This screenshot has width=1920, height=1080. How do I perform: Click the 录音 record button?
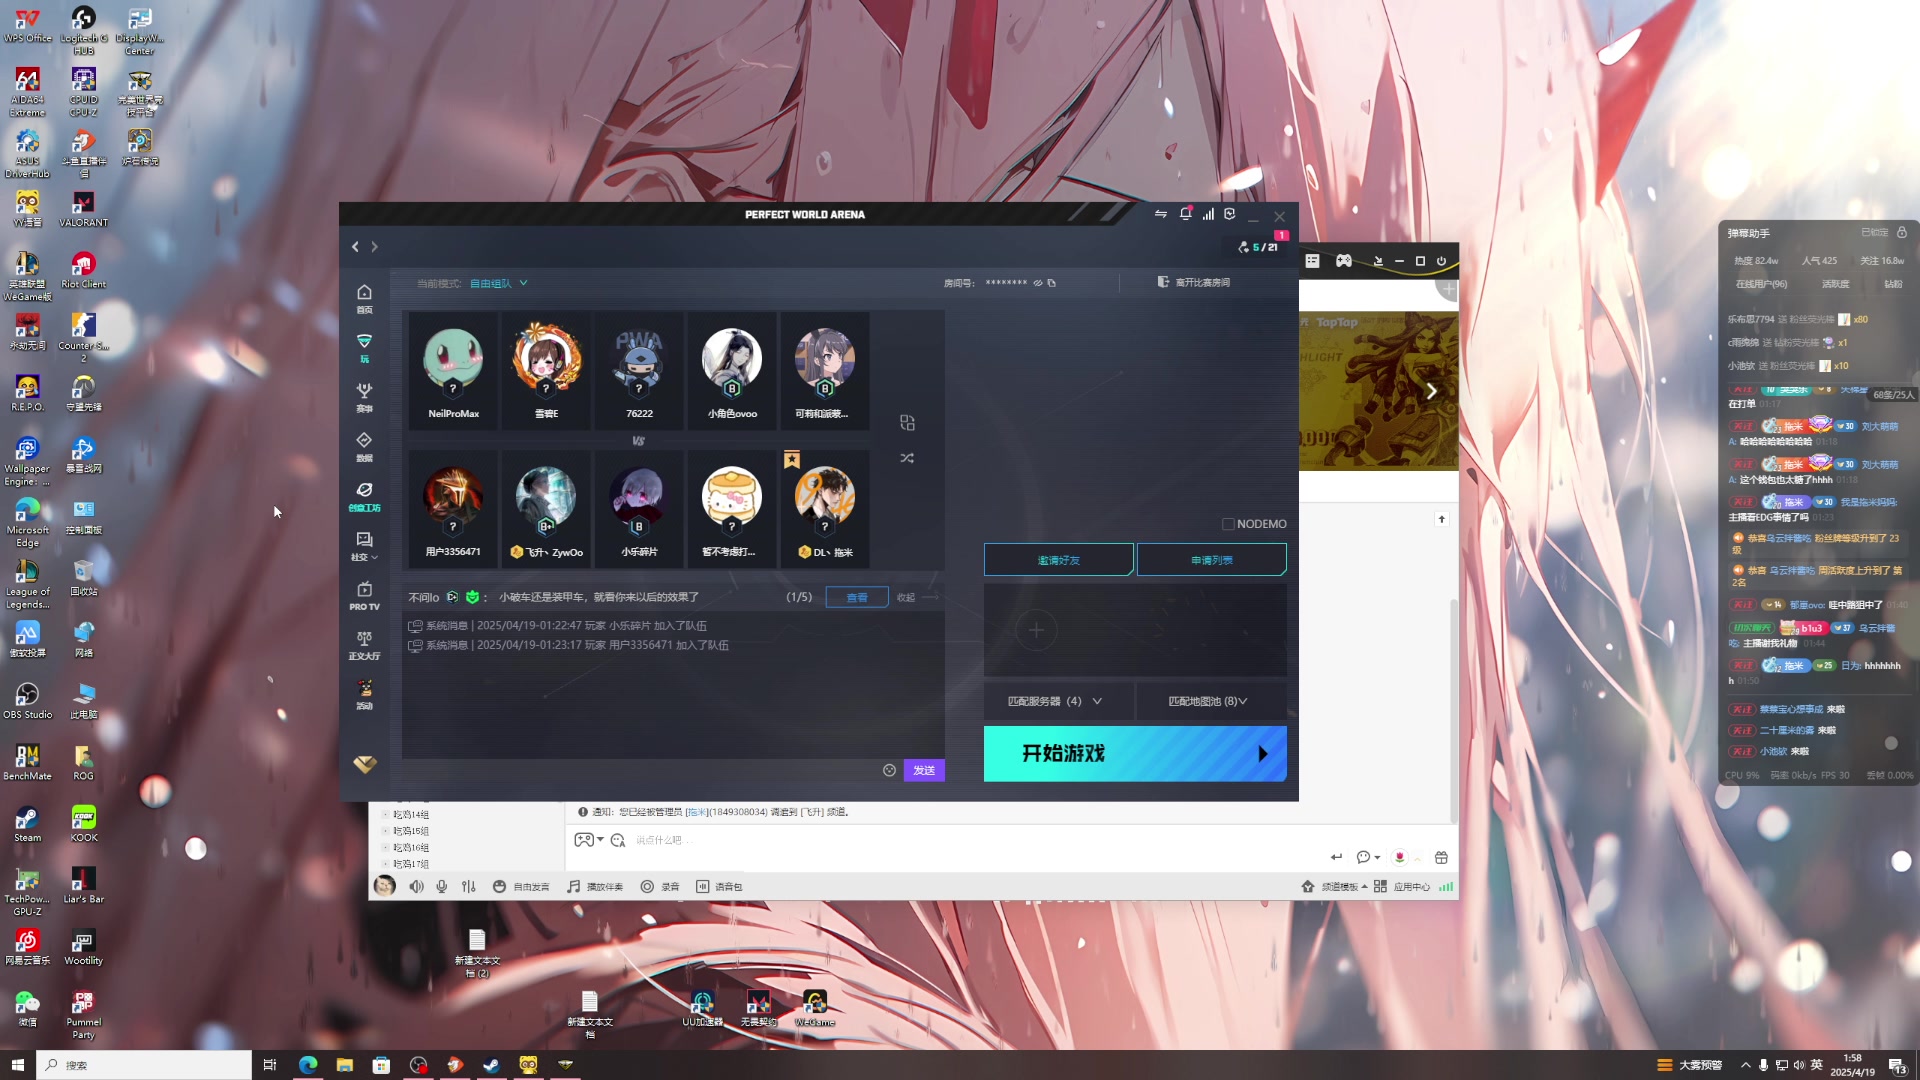click(x=660, y=886)
